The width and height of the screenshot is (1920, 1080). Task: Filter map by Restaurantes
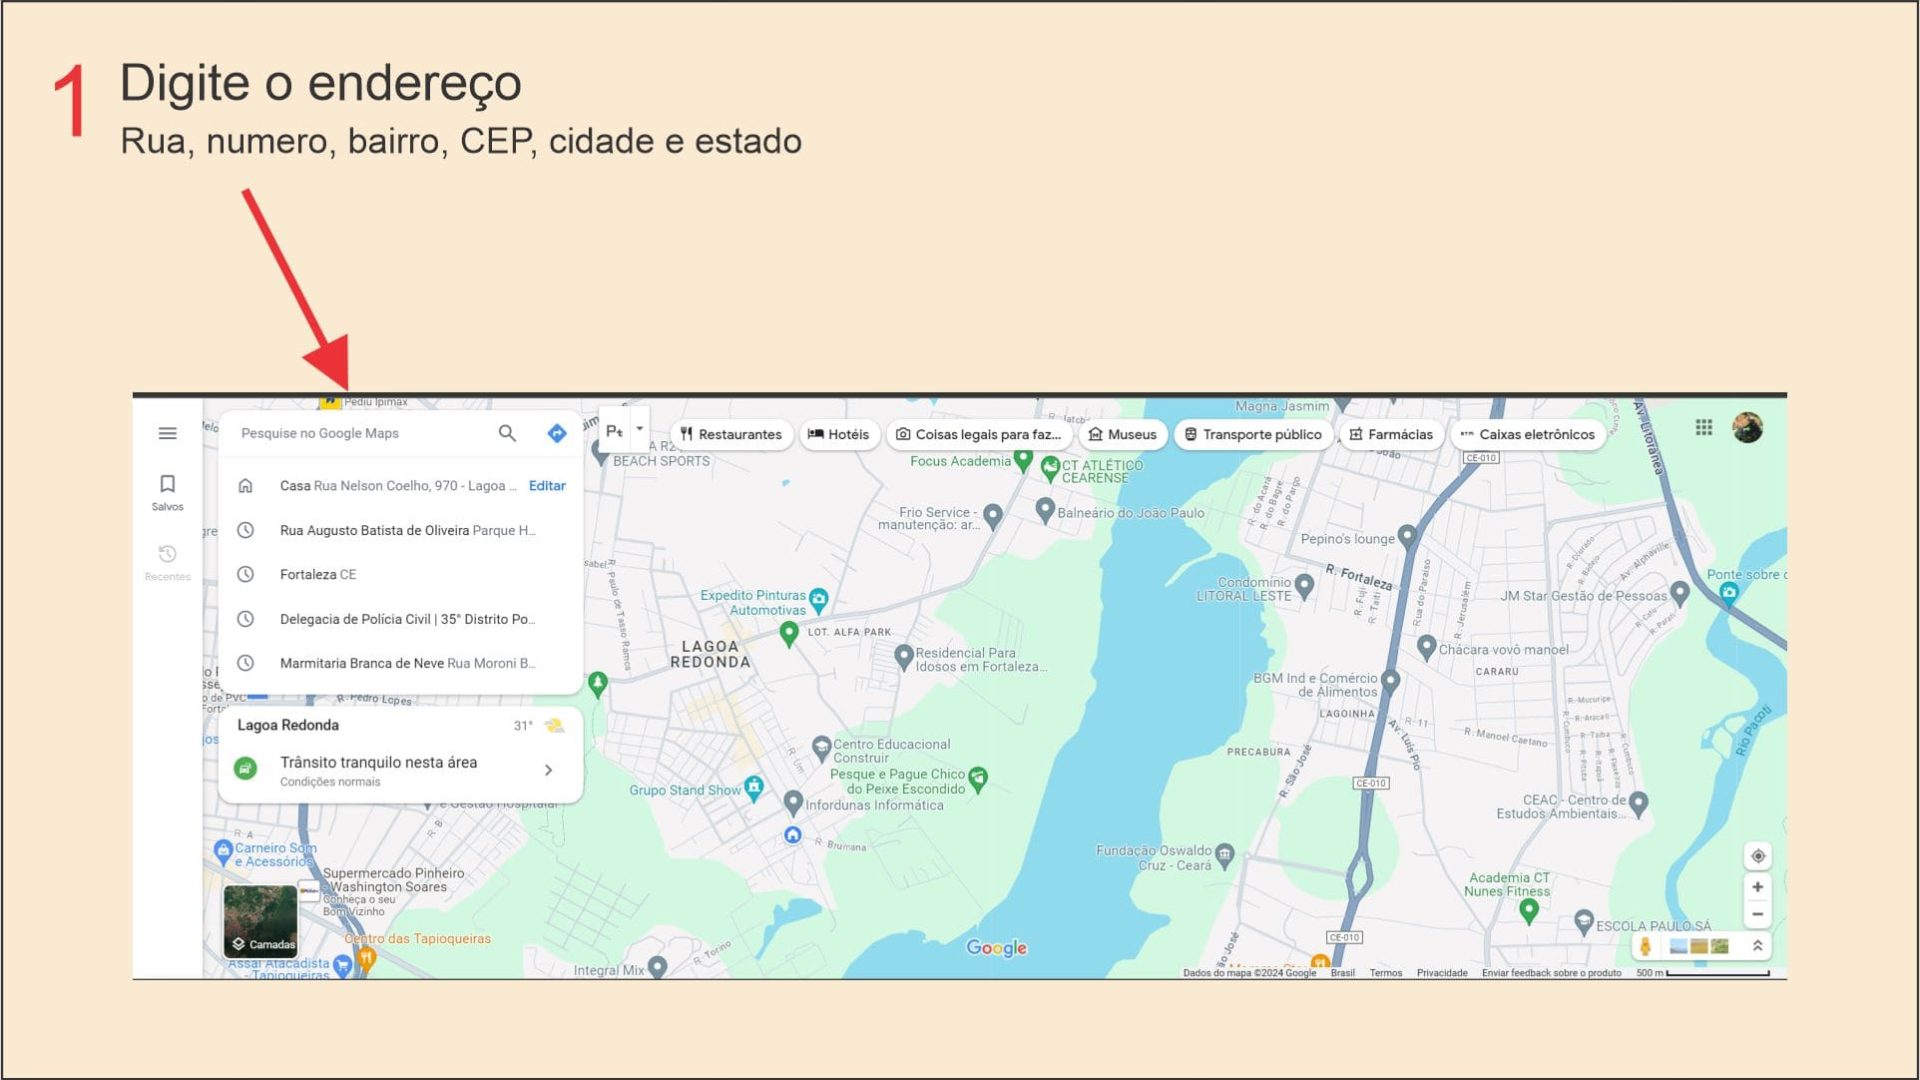click(731, 434)
